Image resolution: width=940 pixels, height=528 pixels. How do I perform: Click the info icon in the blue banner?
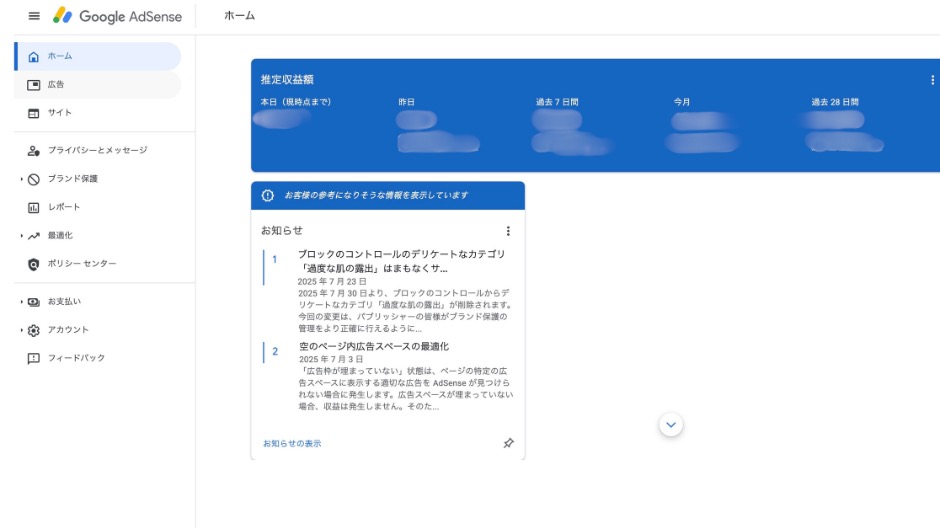268,195
